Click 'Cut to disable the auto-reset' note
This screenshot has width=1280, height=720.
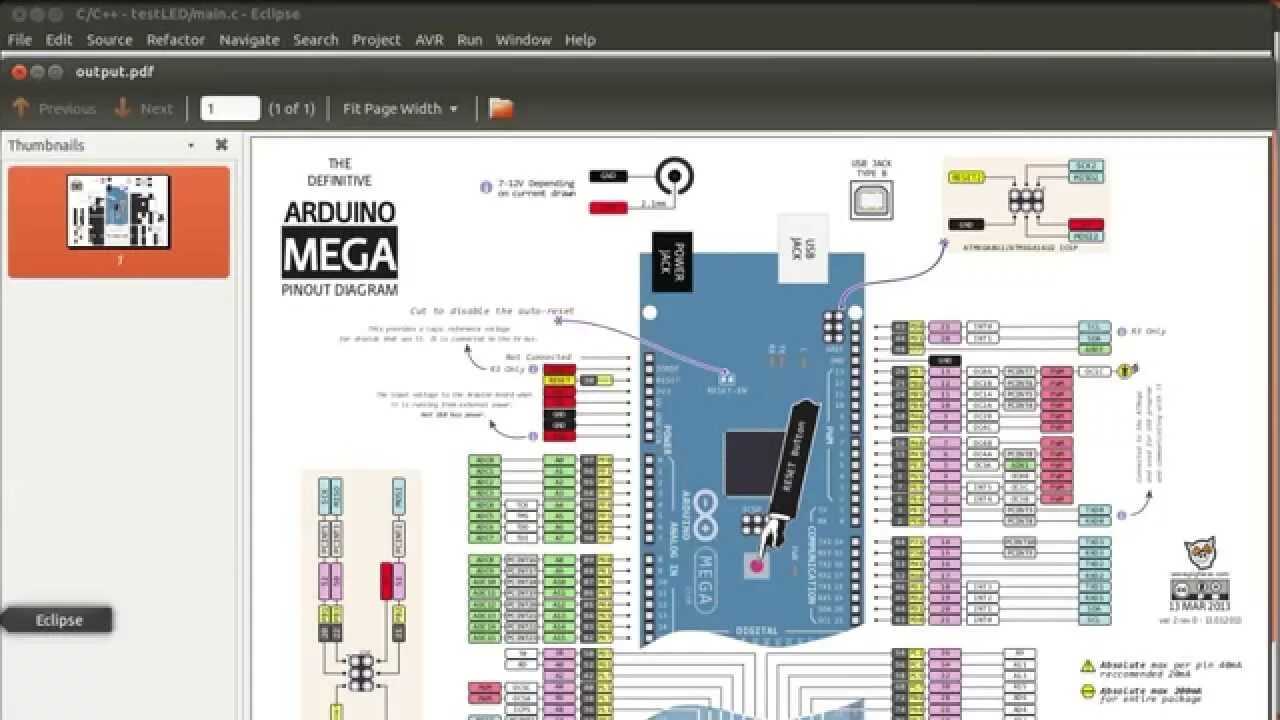pyautogui.click(x=492, y=311)
